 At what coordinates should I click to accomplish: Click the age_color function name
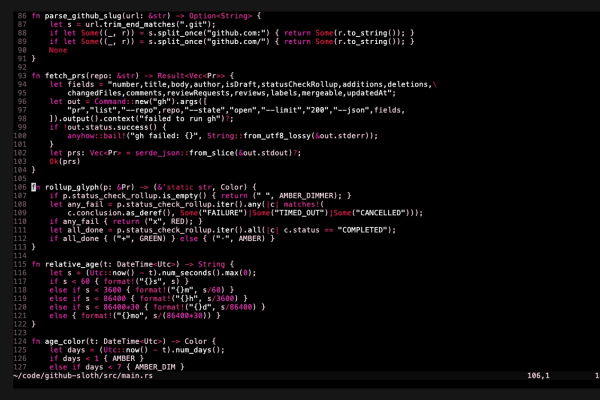point(65,341)
